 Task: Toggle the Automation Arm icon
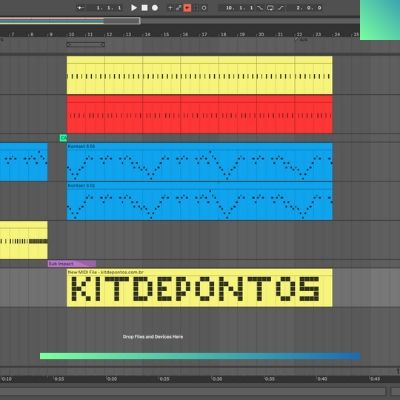point(179,8)
